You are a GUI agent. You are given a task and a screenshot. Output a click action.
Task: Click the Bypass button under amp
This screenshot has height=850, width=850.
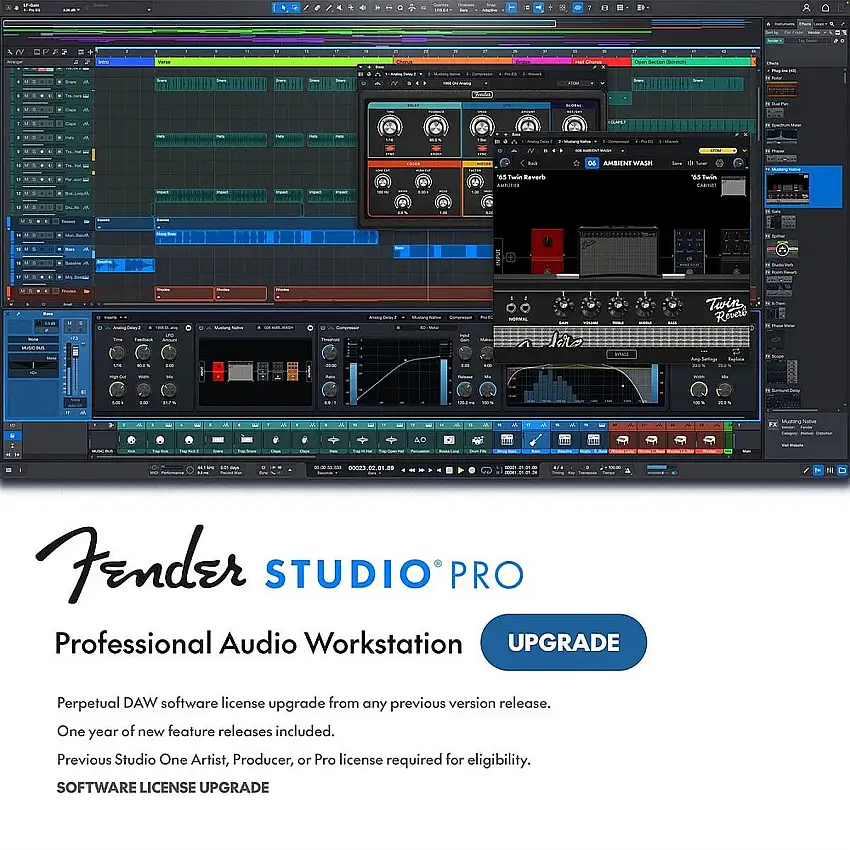(621, 354)
